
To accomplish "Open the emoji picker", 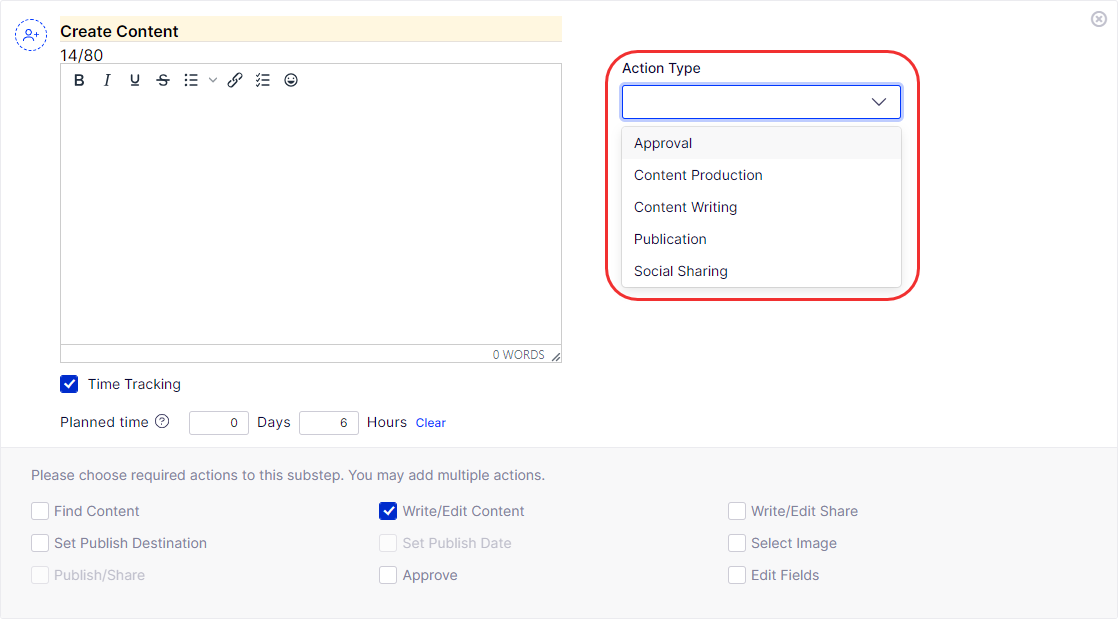I will 291,81.
